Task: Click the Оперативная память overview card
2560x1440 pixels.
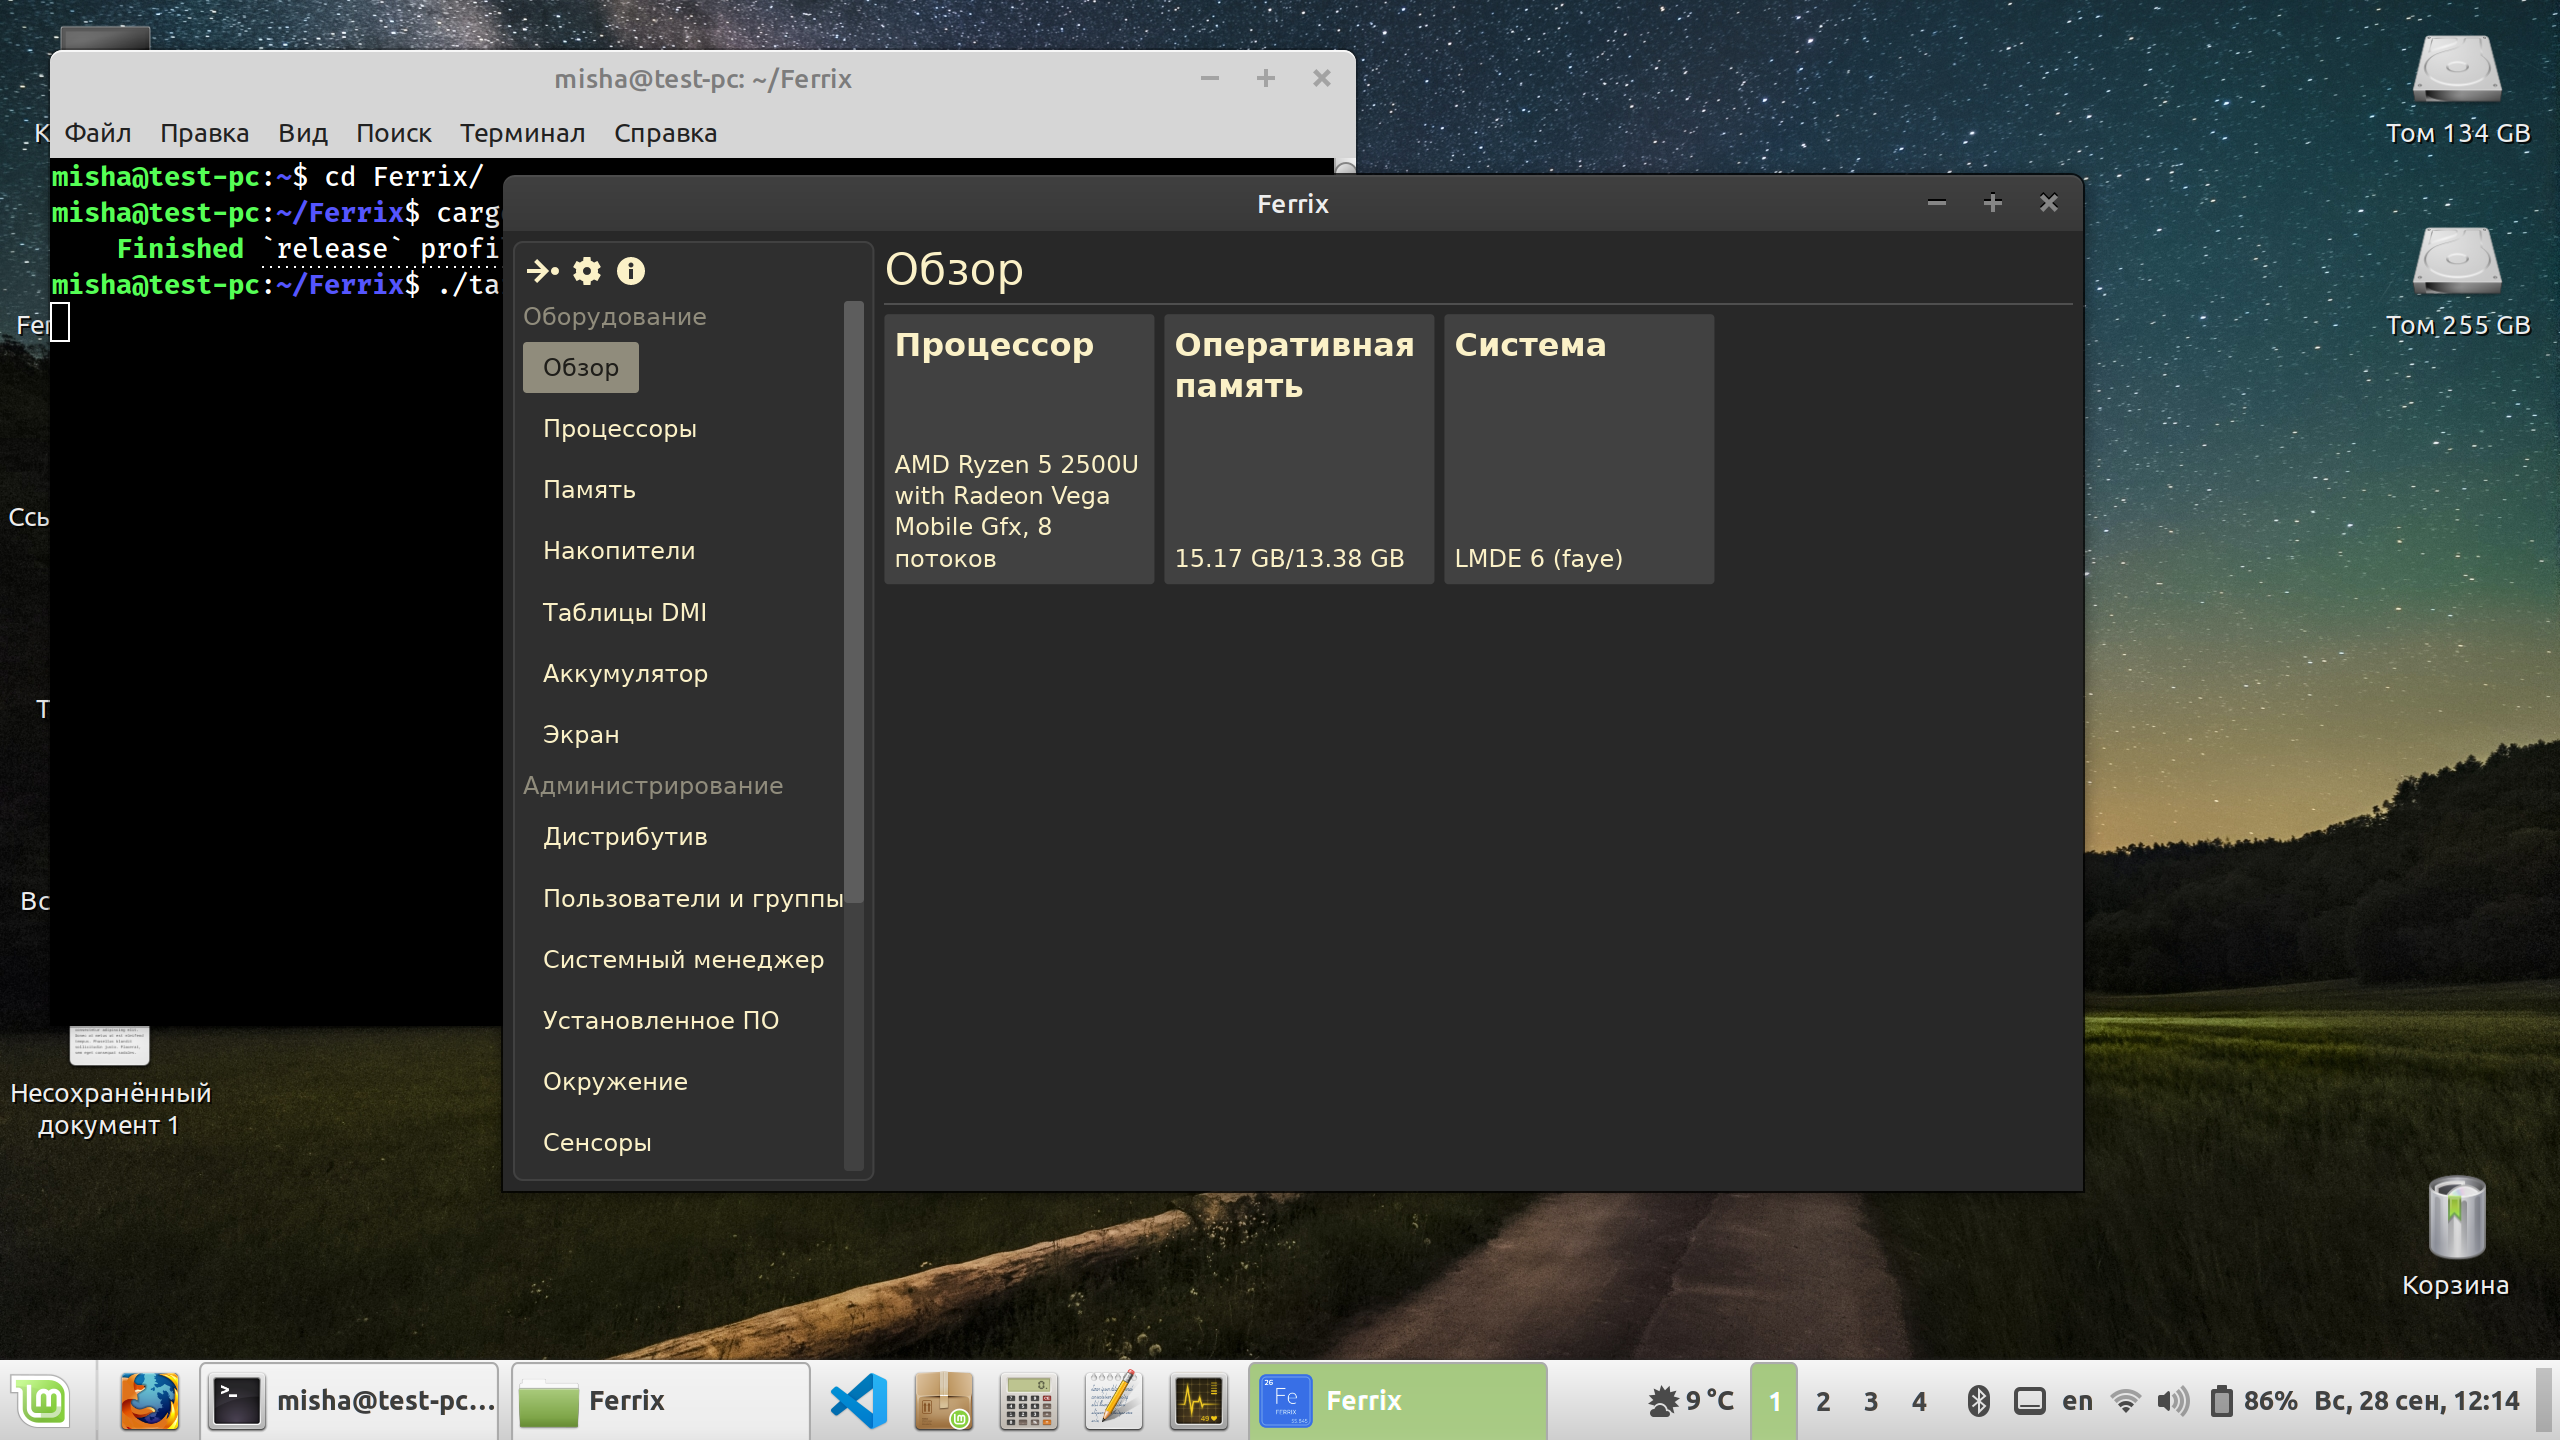Action: coord(1298,450)
